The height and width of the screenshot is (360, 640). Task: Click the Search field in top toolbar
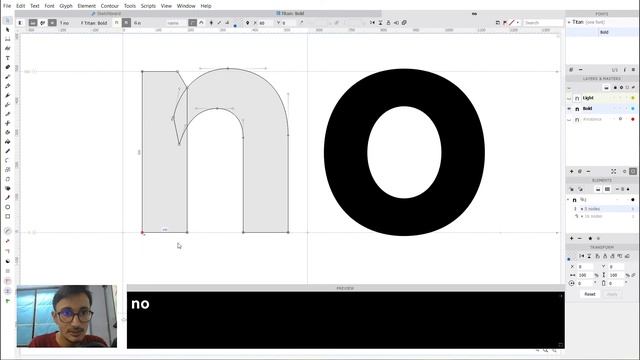(543, 22)
